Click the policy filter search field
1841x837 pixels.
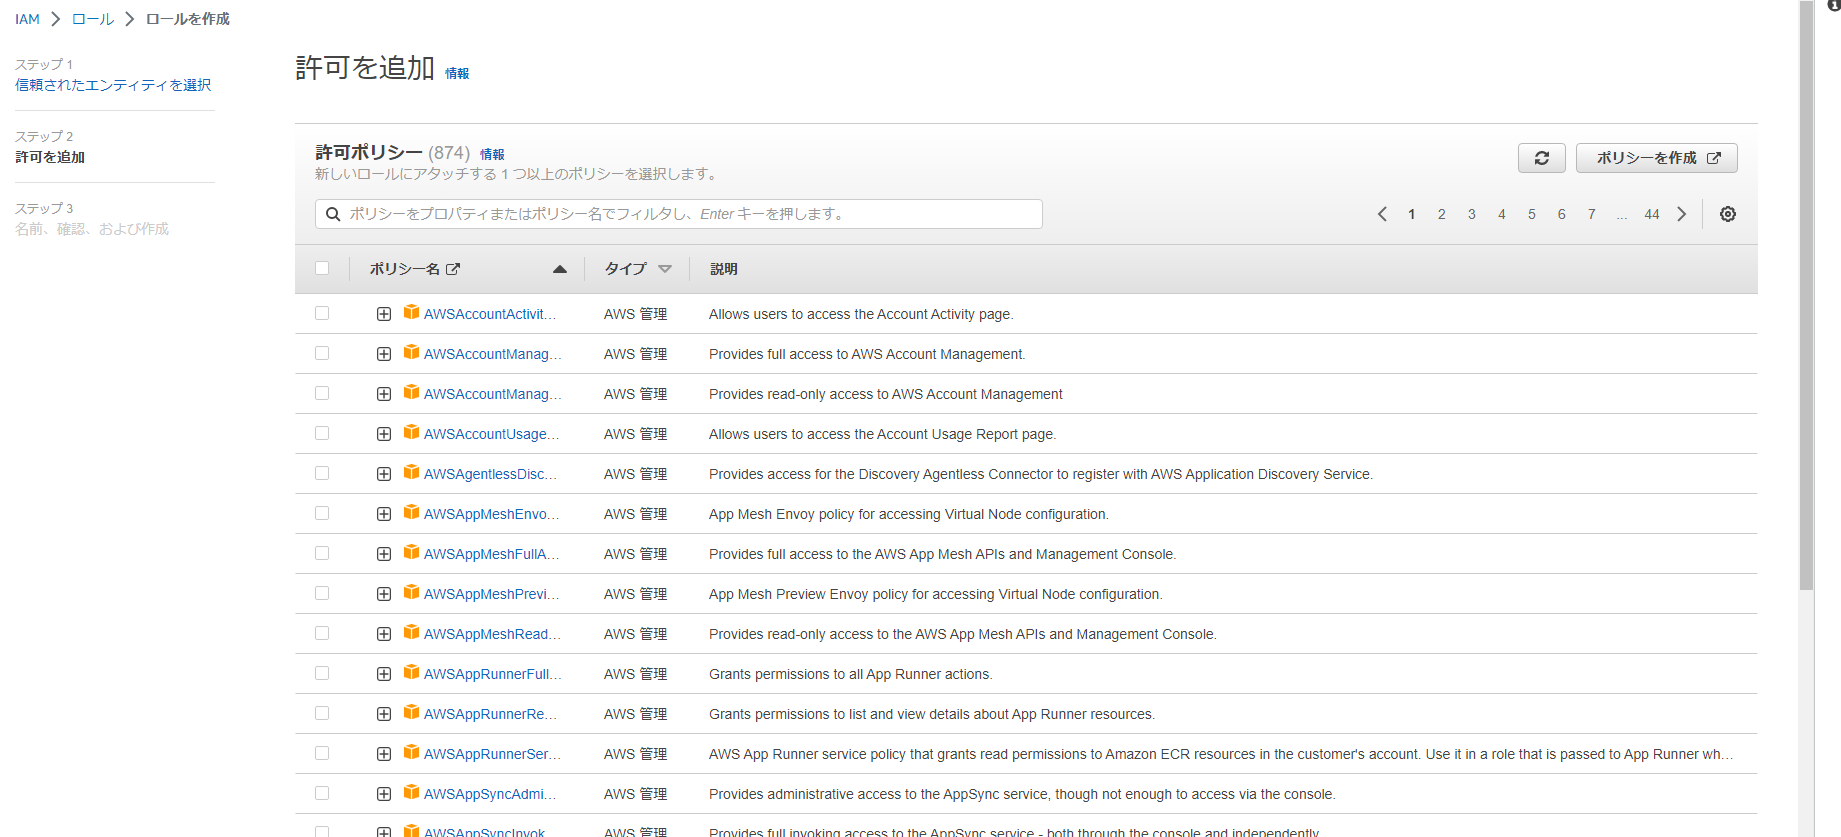(x=679, y=214)
